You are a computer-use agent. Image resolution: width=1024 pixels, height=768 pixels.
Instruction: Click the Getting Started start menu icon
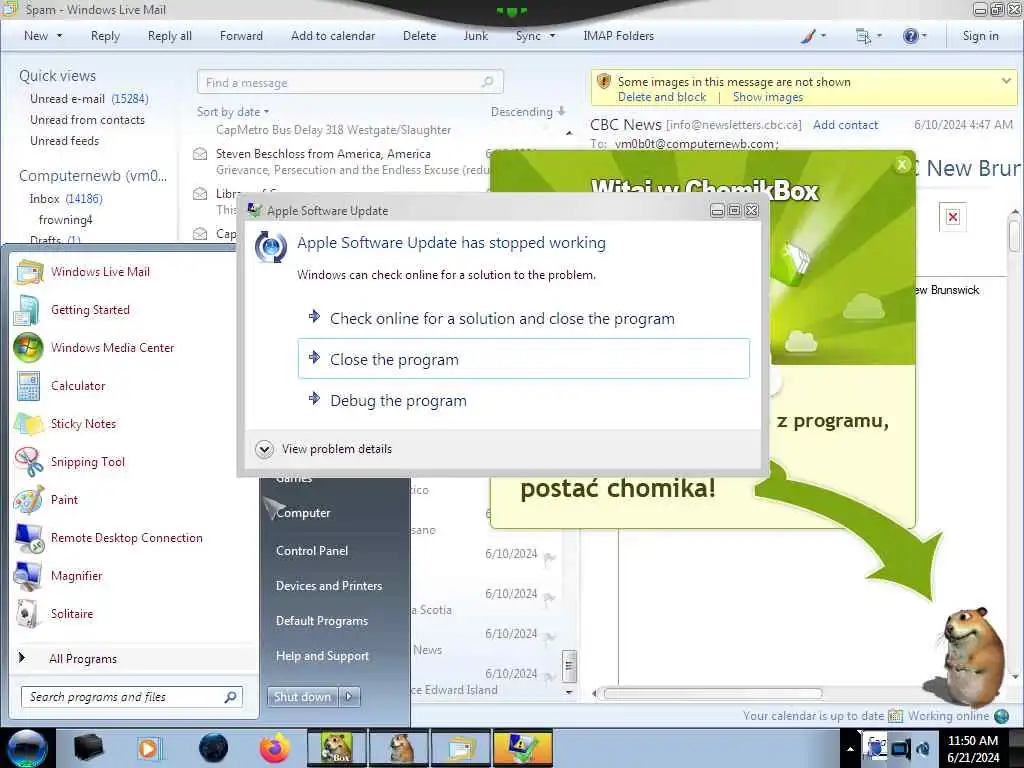pyautogui.click(x=28, y=310)
